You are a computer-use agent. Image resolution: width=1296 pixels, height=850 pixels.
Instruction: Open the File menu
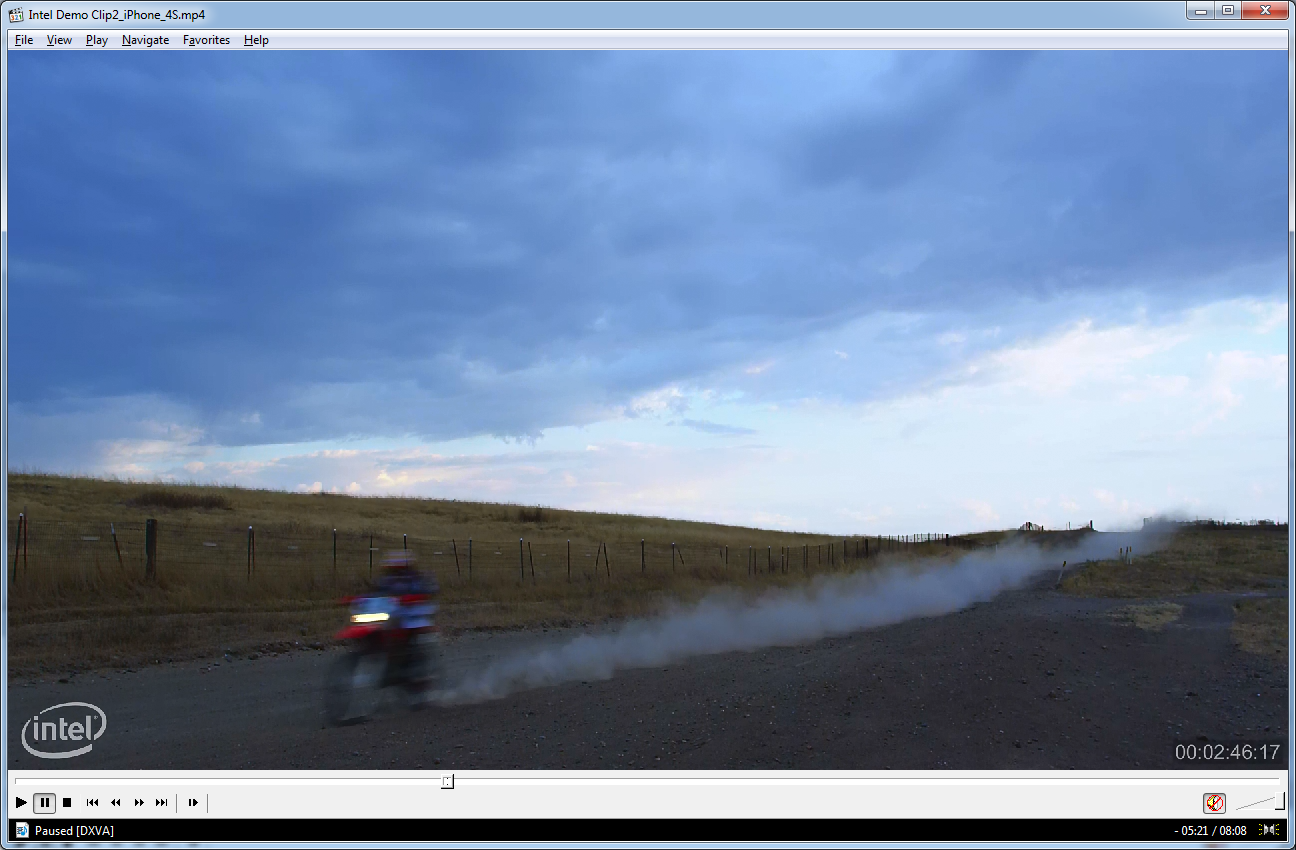(x=24, y=40)
